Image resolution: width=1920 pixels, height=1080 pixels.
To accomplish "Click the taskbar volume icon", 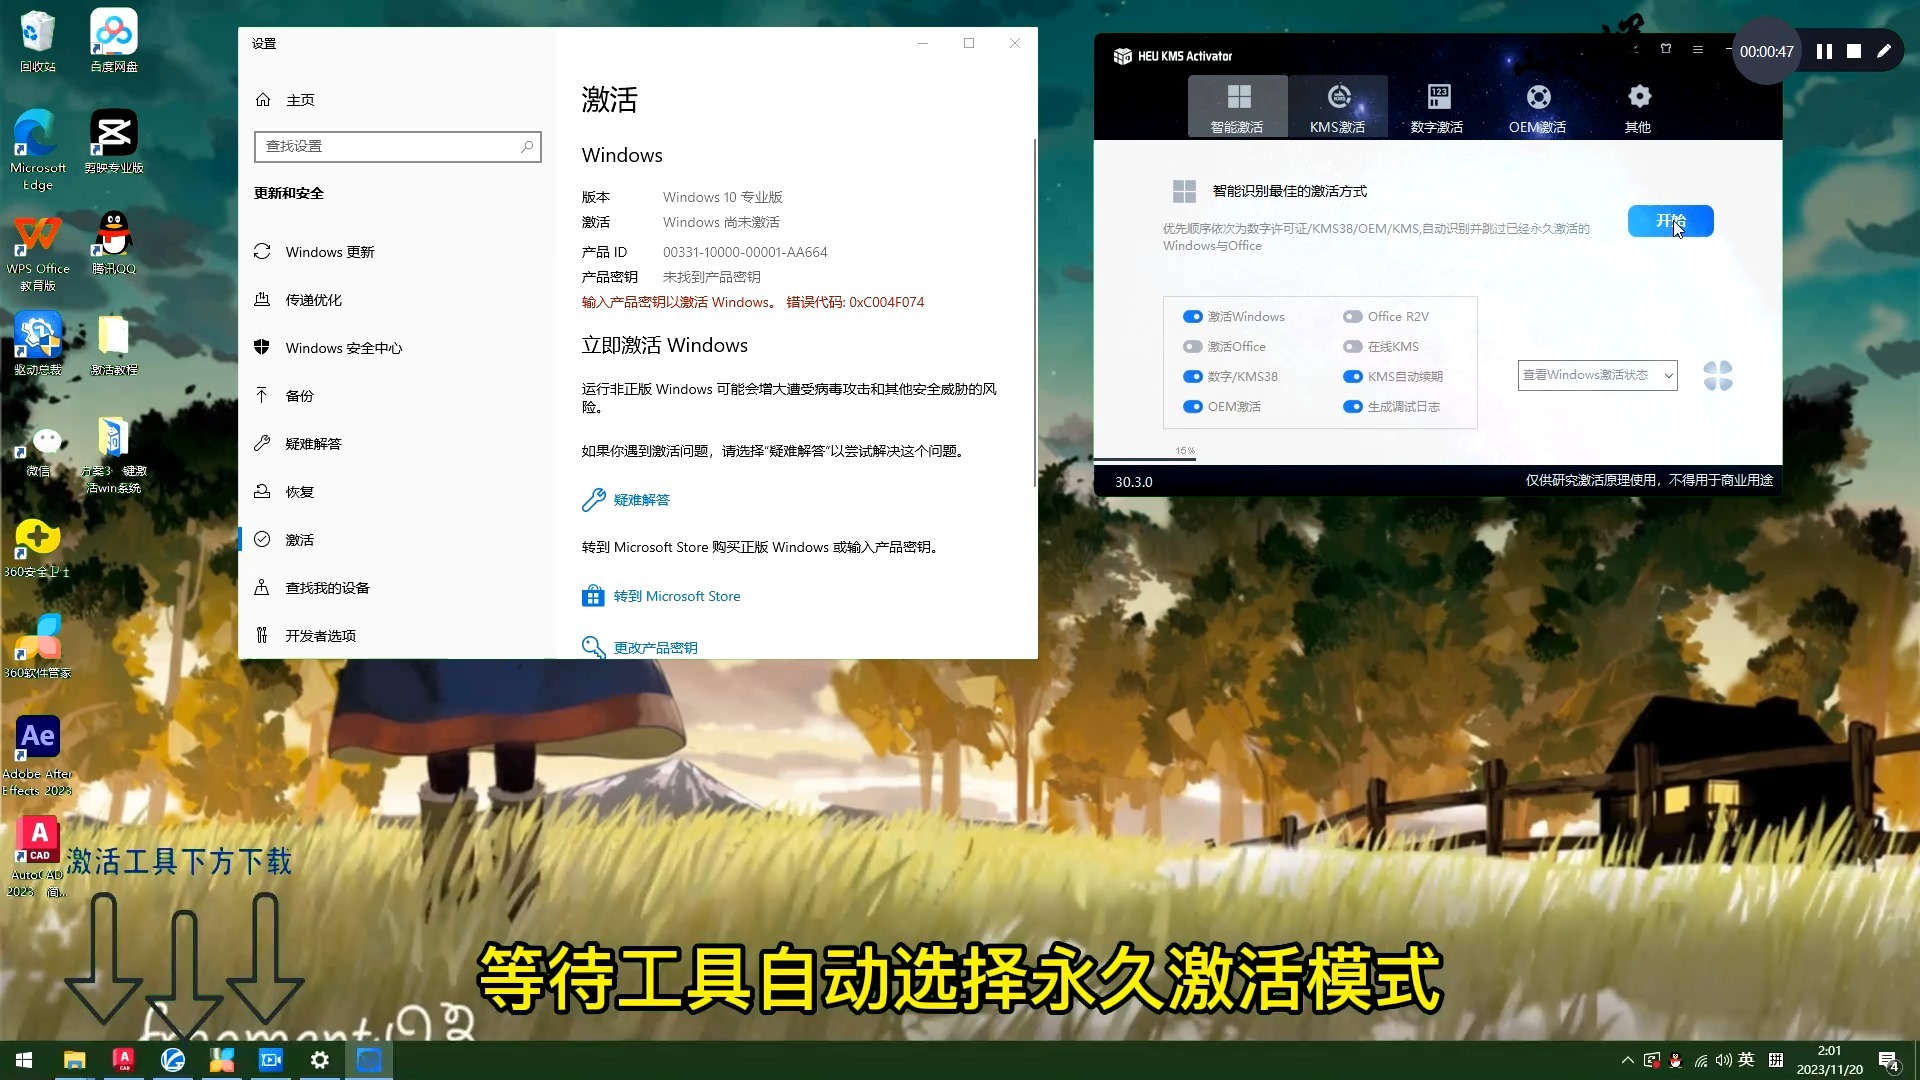I will (x=1723, y=1060).
